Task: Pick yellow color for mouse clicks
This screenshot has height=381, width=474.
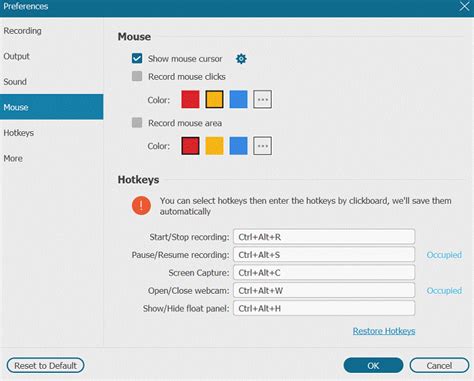Action: (x=214, y=99)
